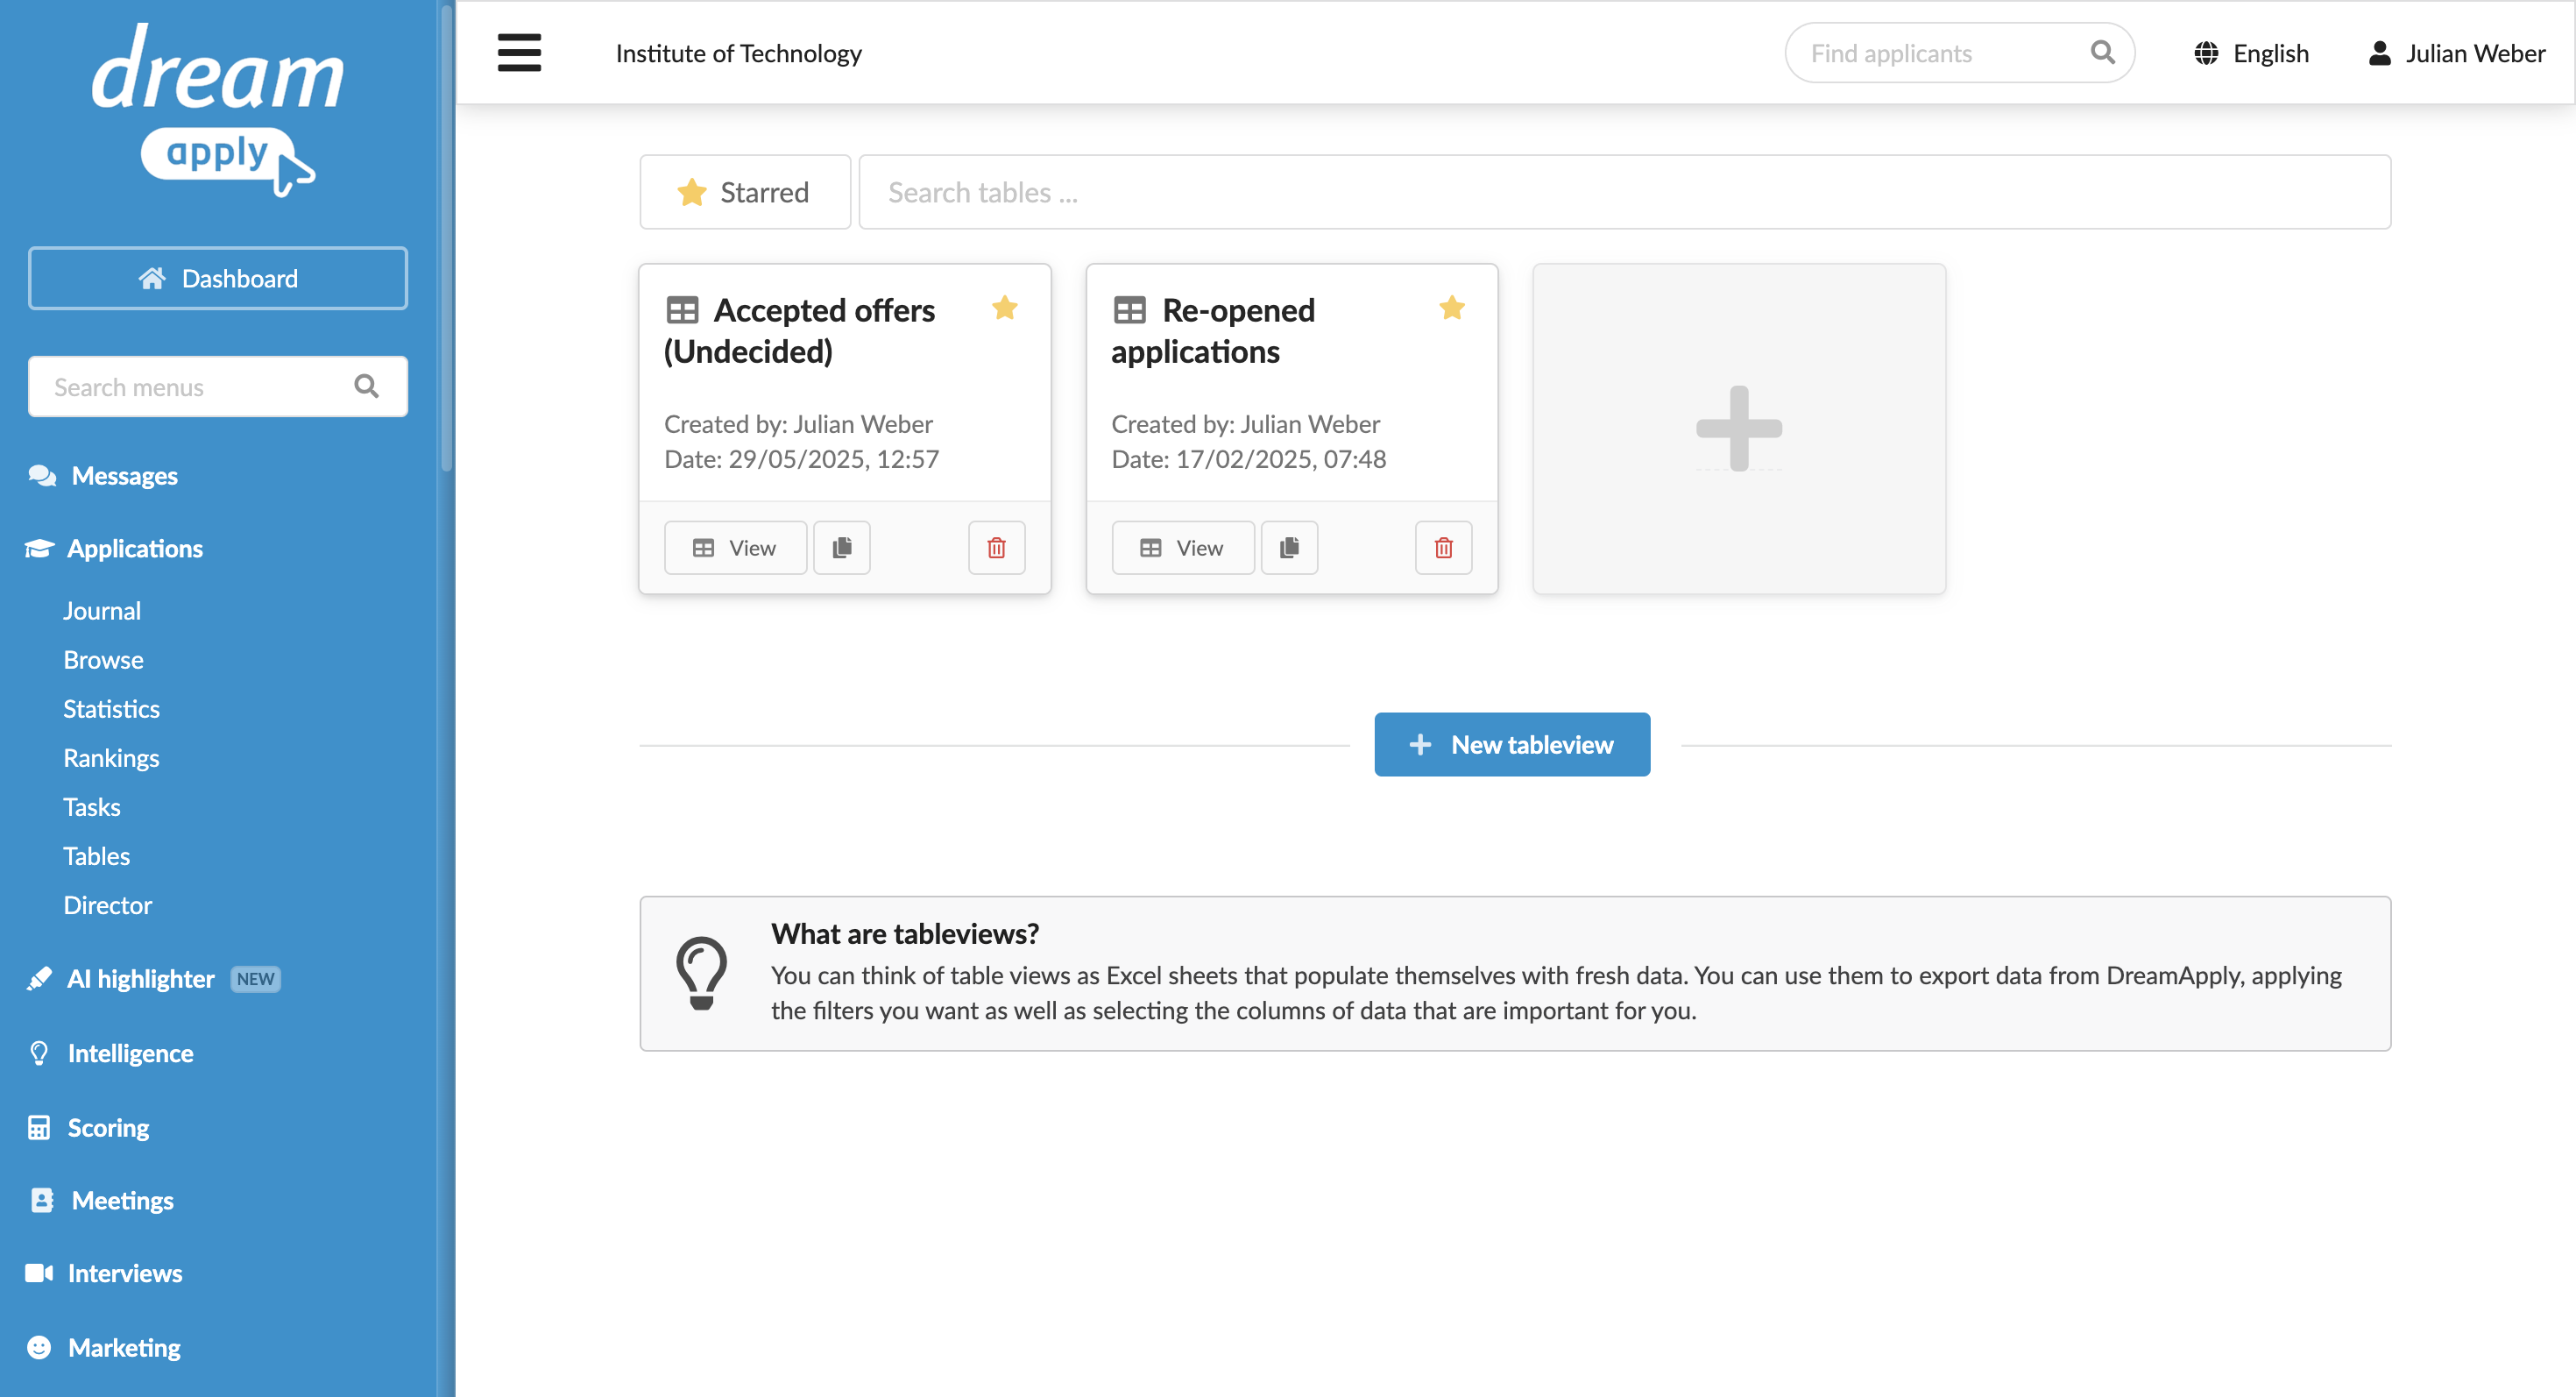Open Browse under Applications
This screenshot has width=2576, height=1397.
[103, 660]
